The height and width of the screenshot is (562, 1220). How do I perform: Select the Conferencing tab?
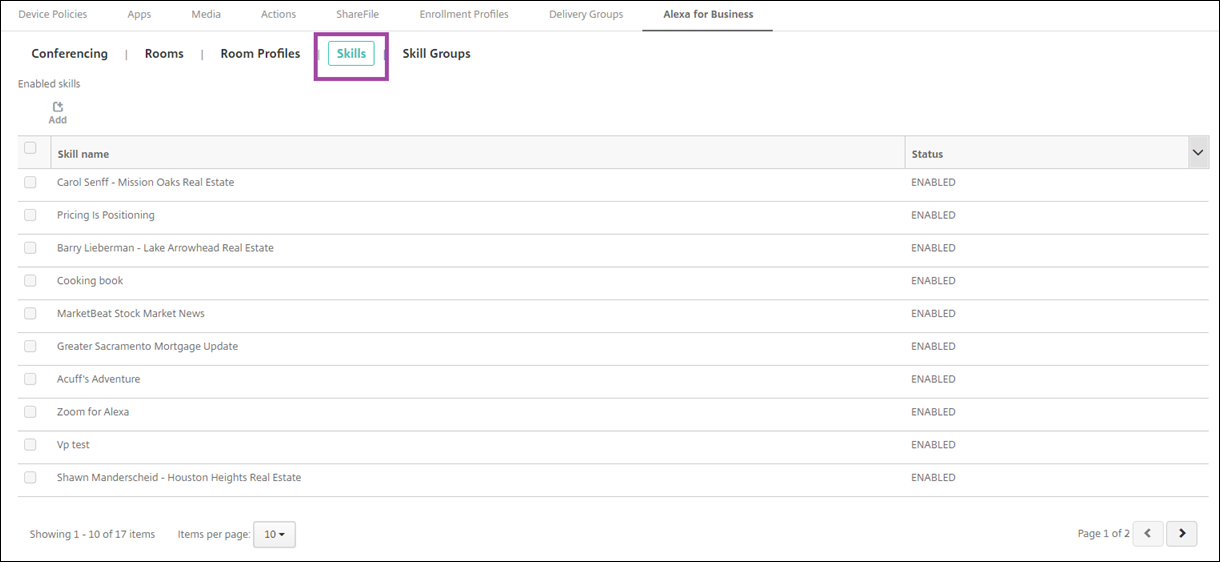point(69,54)
